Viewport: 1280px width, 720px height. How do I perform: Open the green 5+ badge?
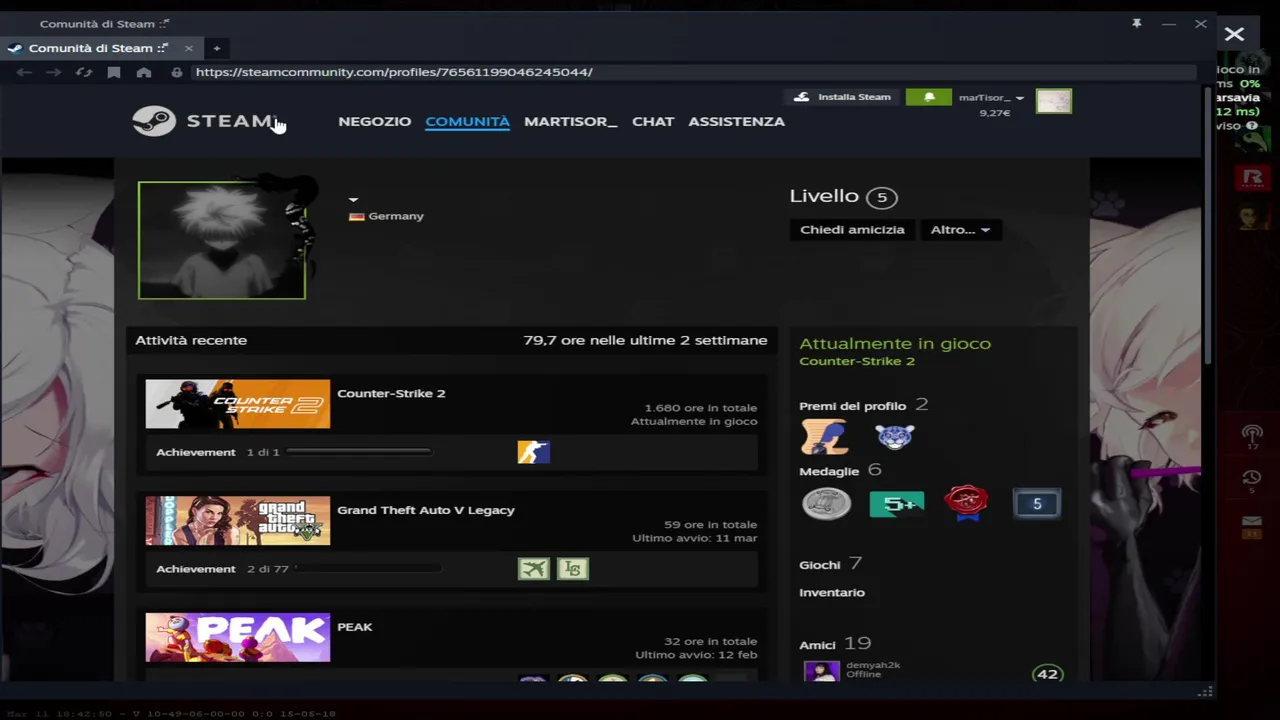[x=896, y=504]
